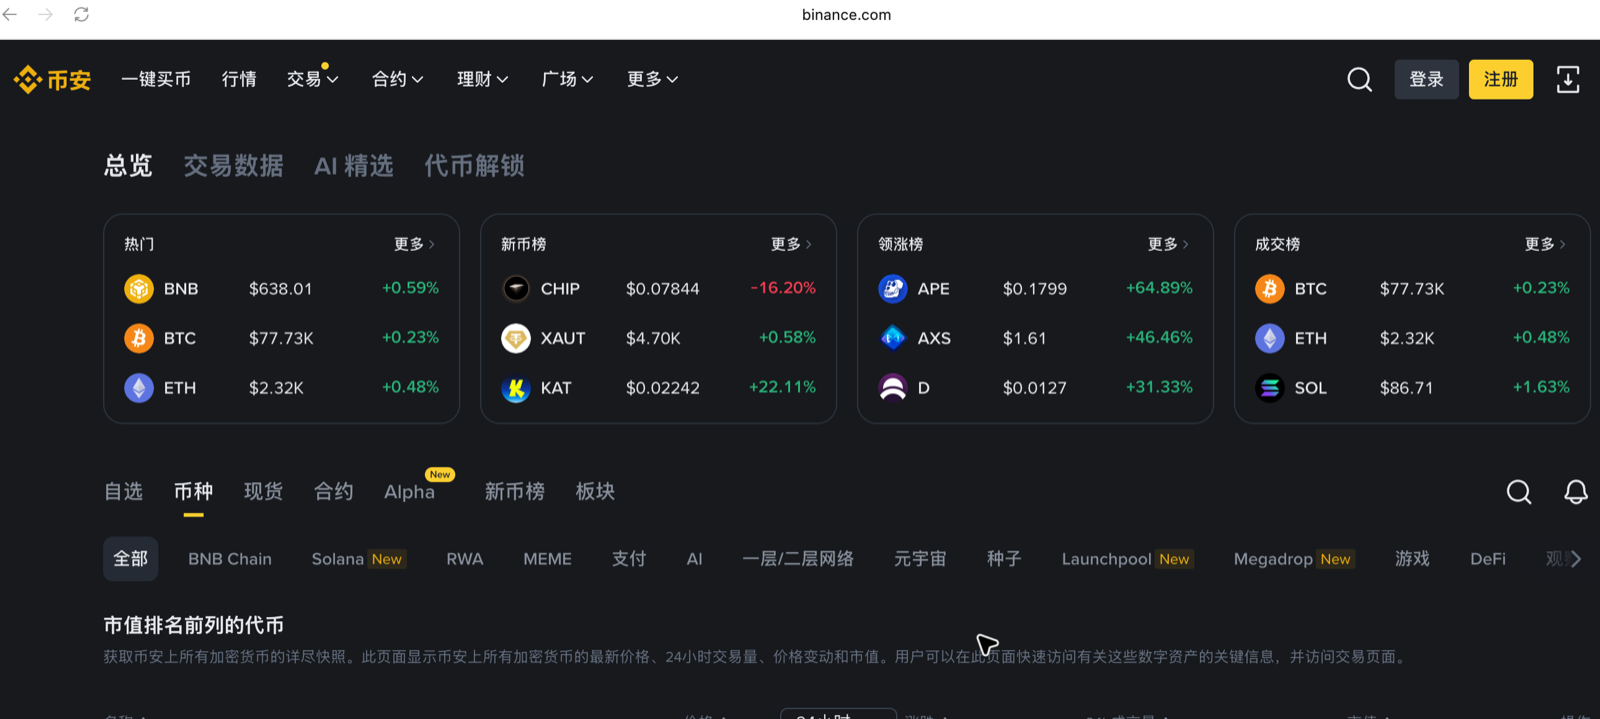Filter by DeFi category
This screenshot has width=1600, height=719.
click(x=1488, y=559)
